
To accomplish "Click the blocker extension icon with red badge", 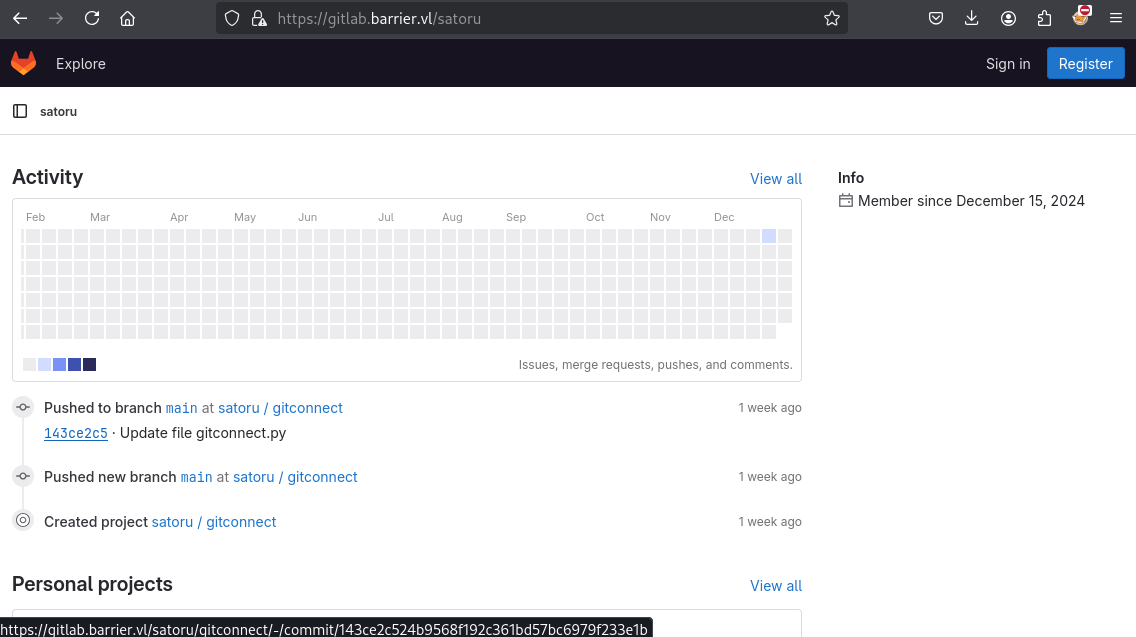I will [x=1081, y=17].
